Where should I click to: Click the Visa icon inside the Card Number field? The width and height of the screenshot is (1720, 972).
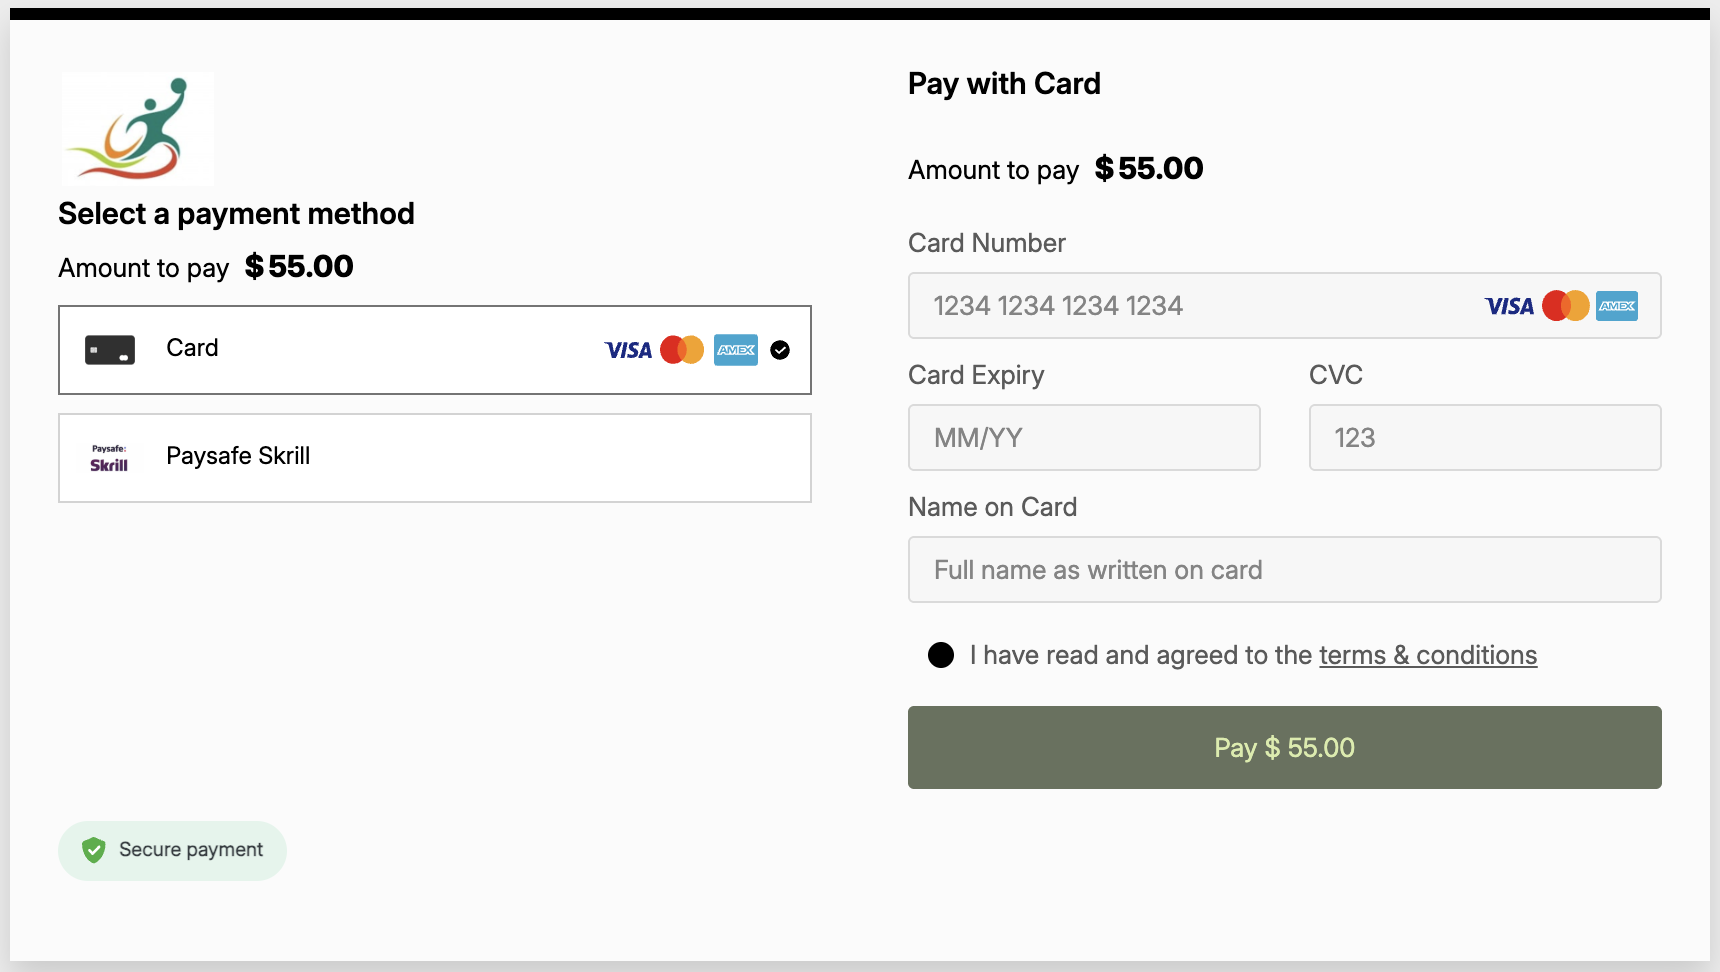click(1508, 306)
